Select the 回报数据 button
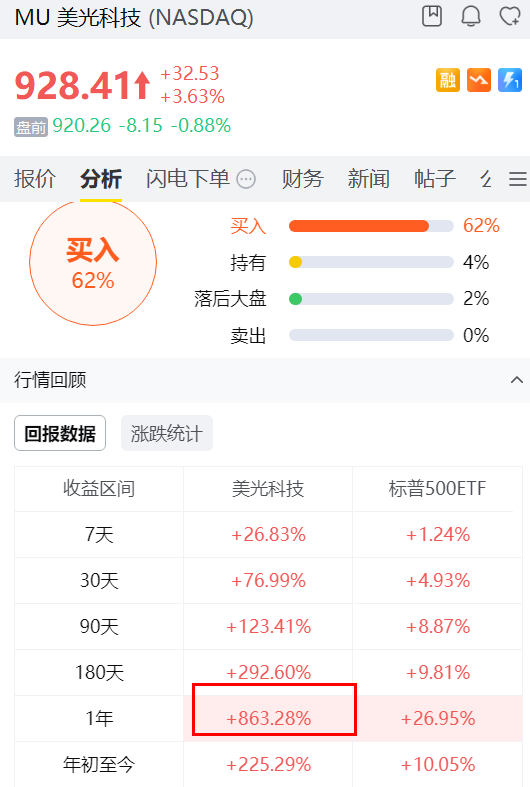Viewport: 530px width, 787px height. click(60, 433)
